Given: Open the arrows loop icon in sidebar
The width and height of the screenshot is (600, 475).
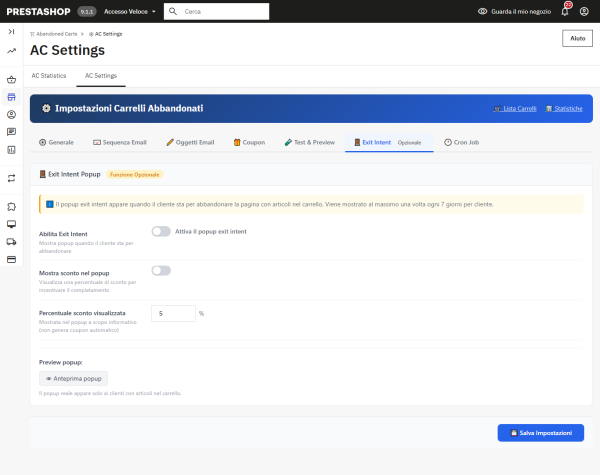Looking at the screenshot, I should tap(11, 178).
